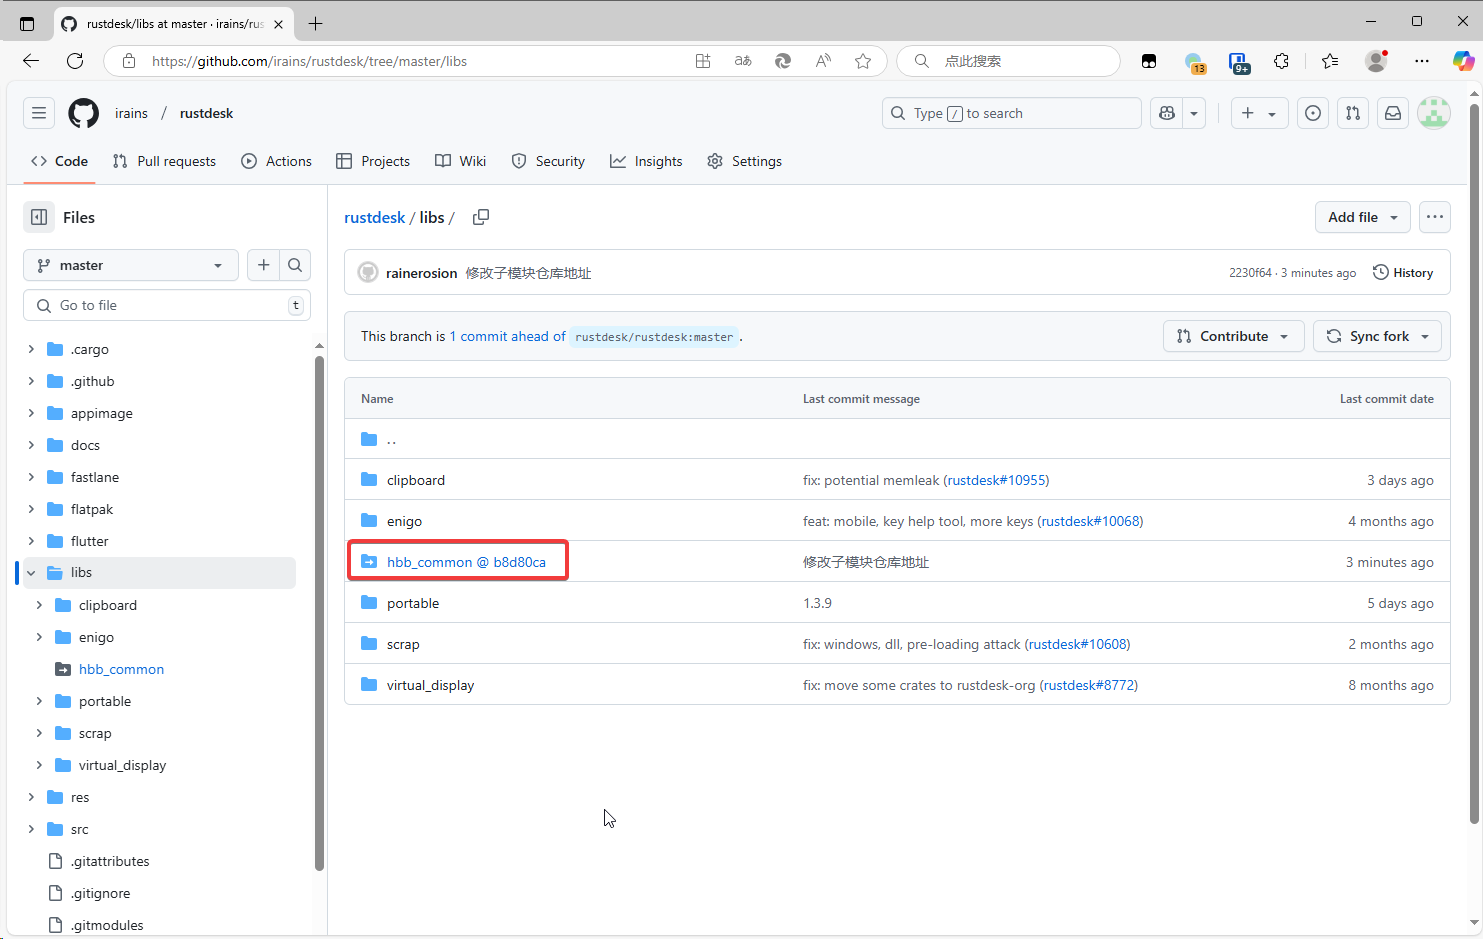Add file plus icon beside branch

point(263,265)
